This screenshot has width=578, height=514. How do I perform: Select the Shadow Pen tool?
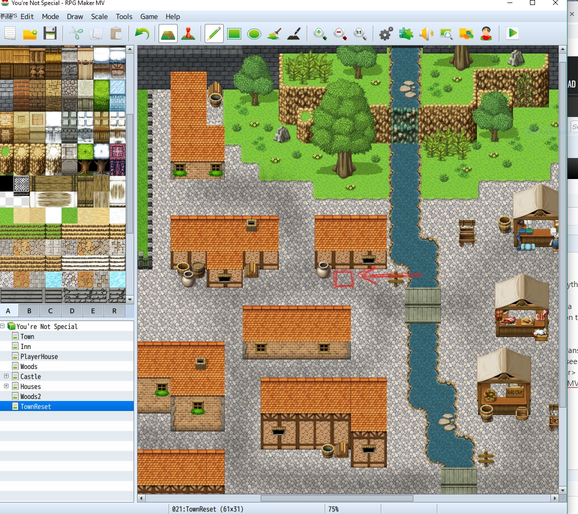pos(294,34)
